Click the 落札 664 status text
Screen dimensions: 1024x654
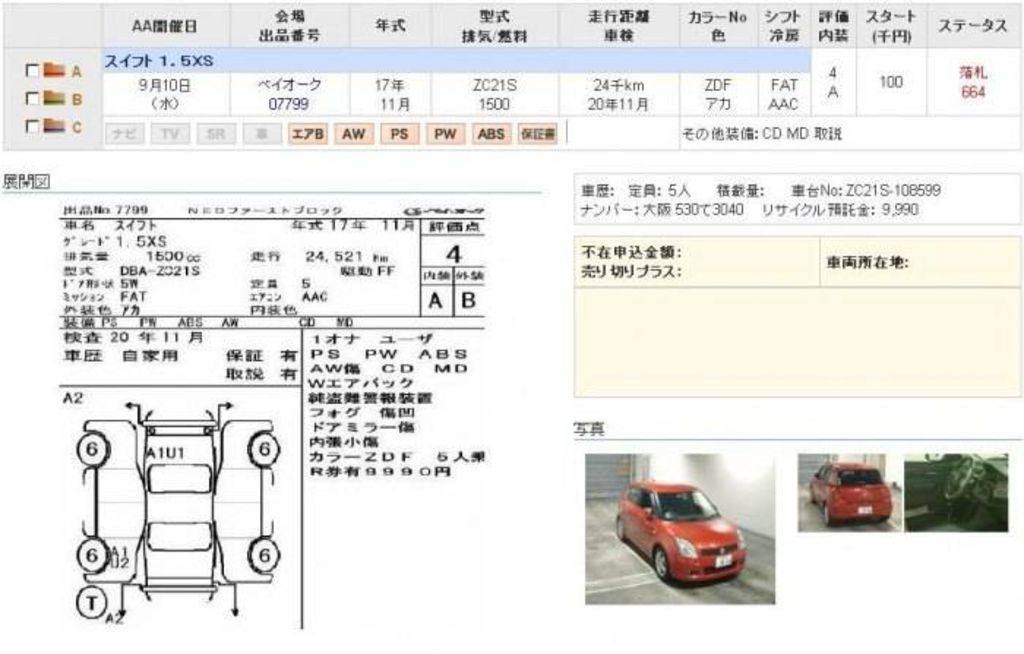[x=972, y=82]
